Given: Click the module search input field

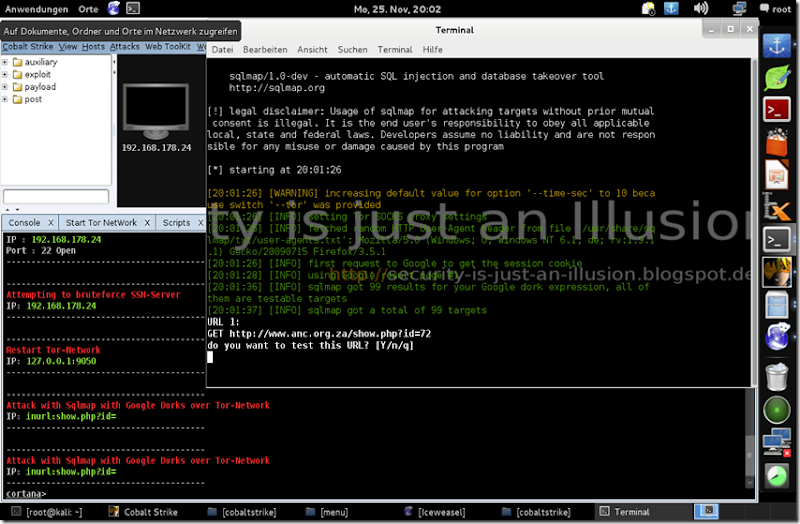Looking at the screenshot, I should [x=56, y=196].
